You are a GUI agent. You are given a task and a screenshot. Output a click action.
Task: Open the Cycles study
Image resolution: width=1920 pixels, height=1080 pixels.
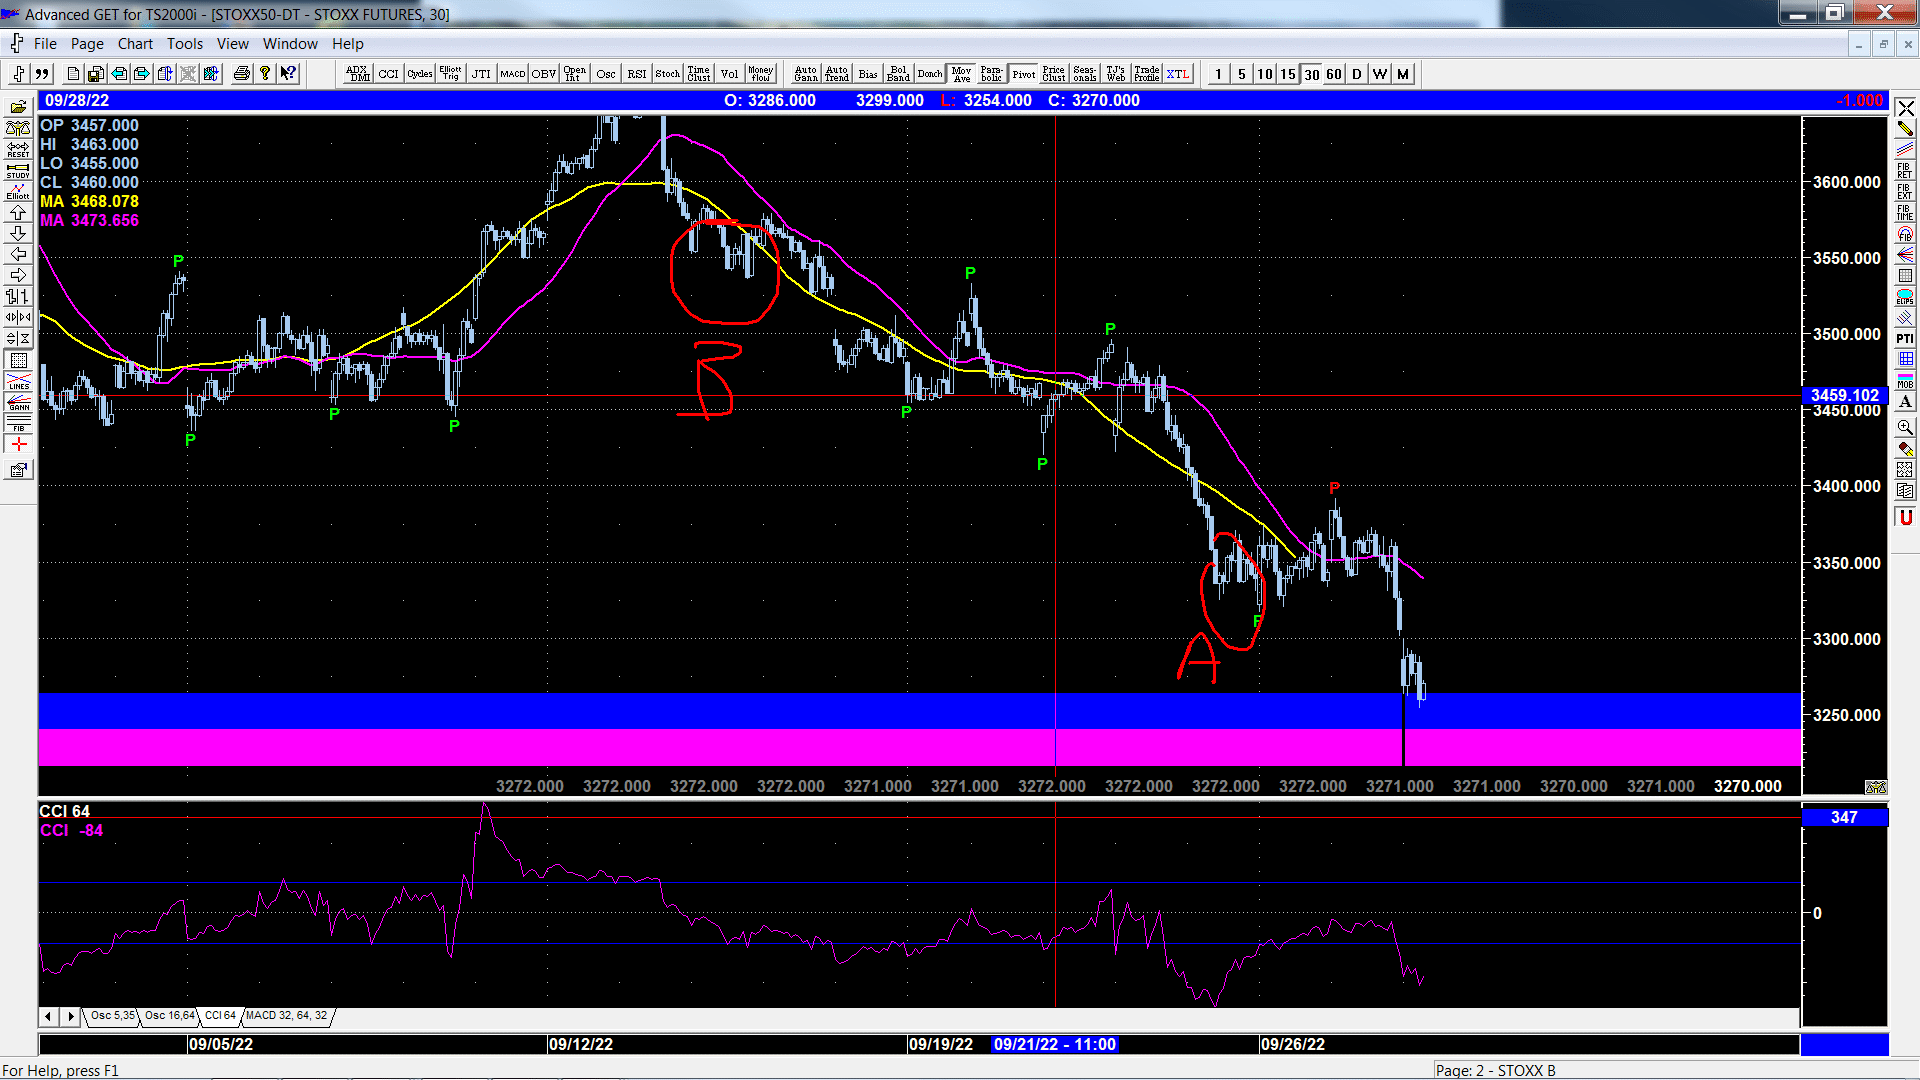click(x=420, y=74)
